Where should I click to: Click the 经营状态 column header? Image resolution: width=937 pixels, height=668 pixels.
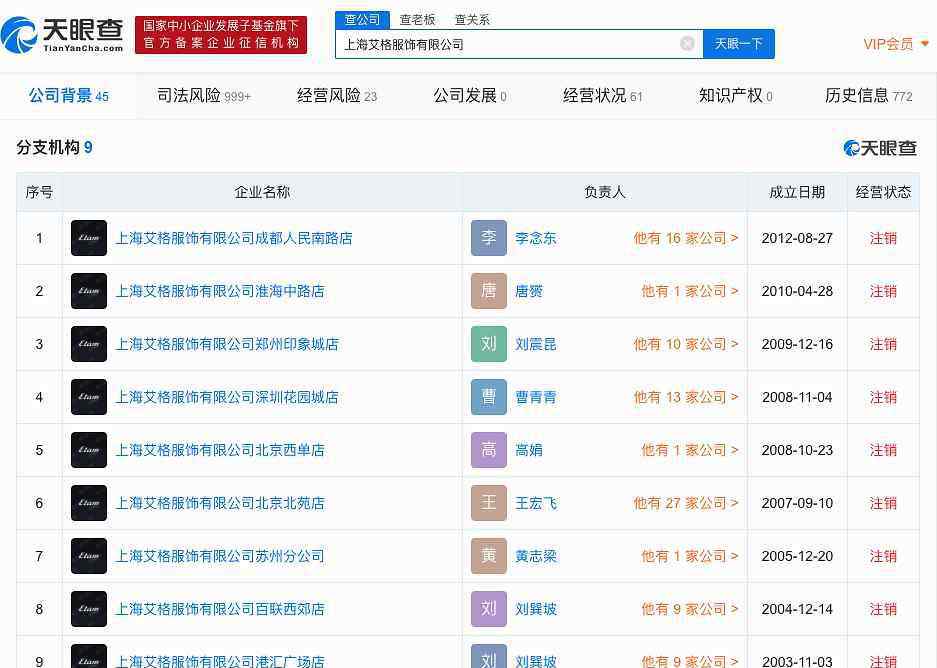883,192
